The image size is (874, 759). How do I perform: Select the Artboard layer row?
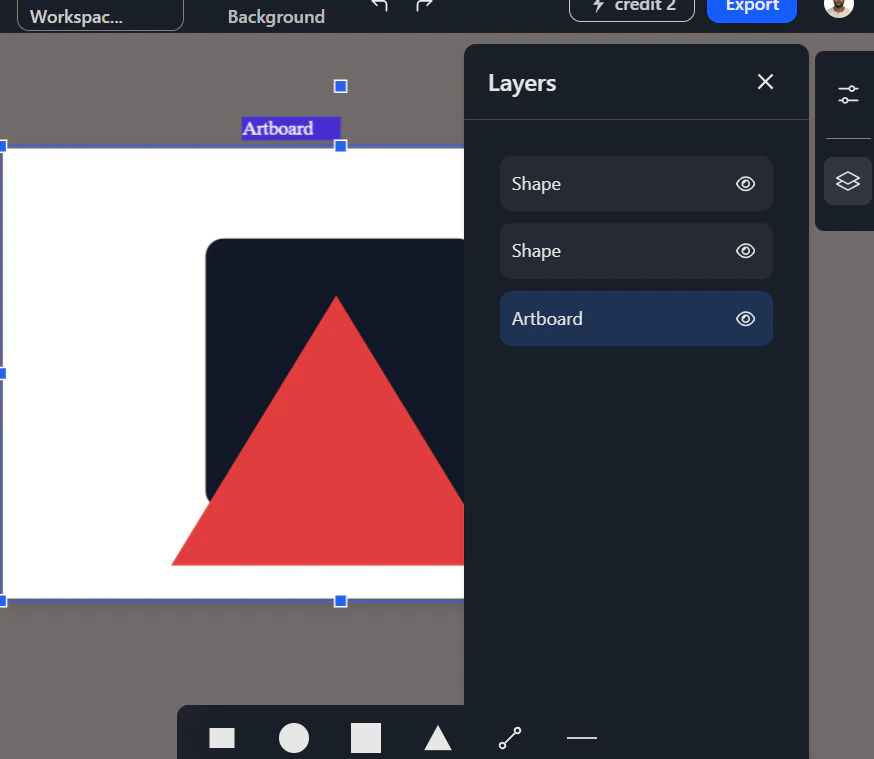(636, 318)
